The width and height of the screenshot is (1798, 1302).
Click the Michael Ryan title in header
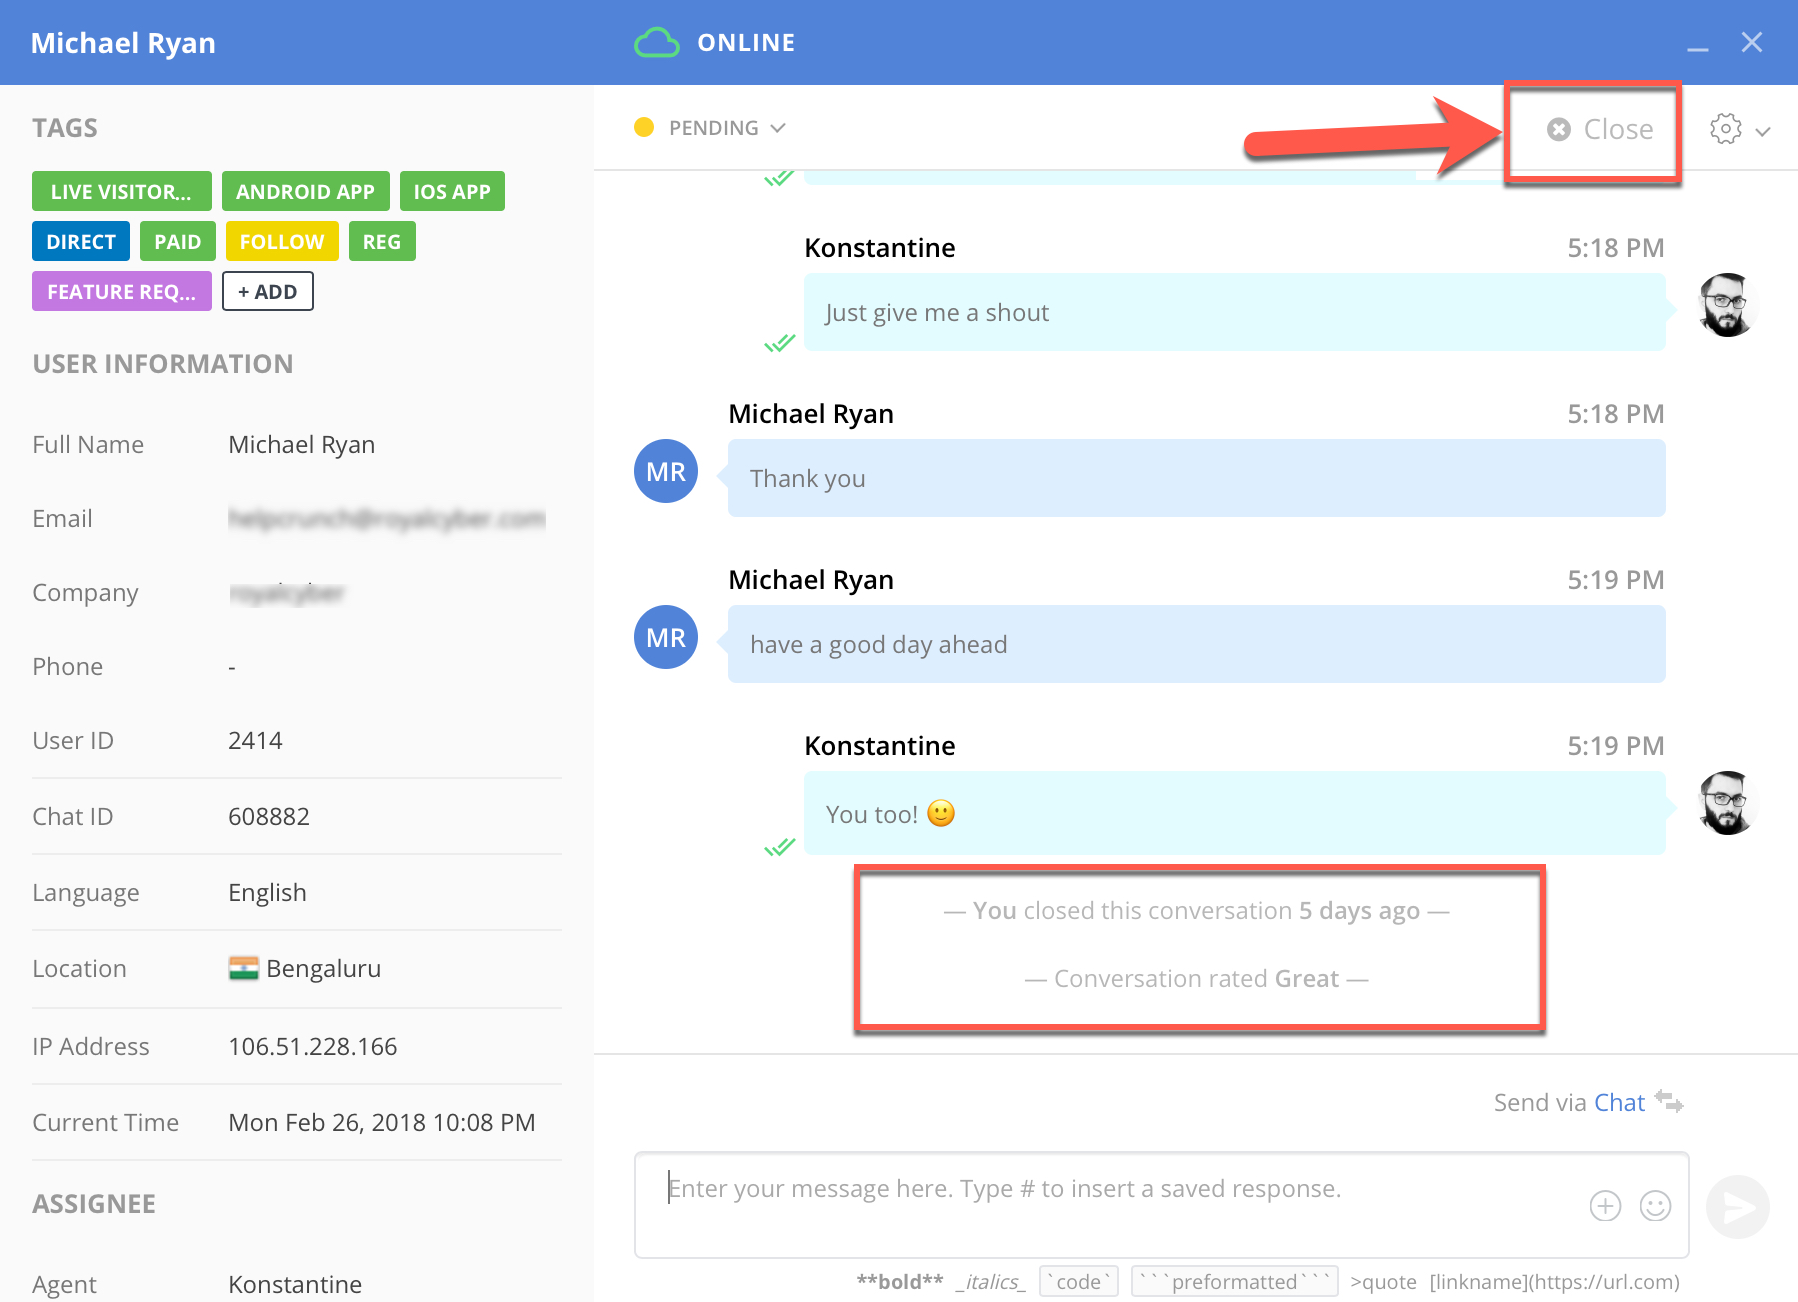click(x=123, y=43)
